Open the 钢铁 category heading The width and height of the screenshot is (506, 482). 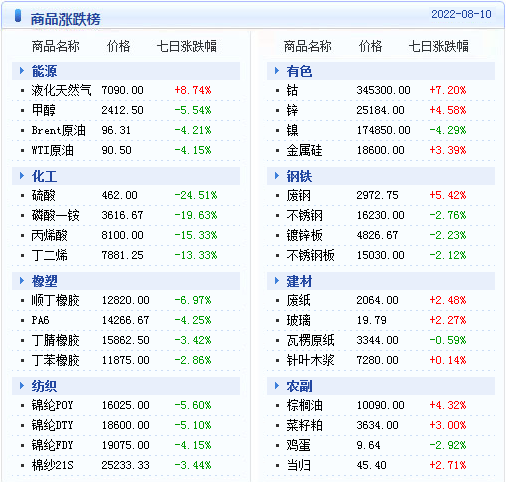pyautogui.click(x=299, y=176)
